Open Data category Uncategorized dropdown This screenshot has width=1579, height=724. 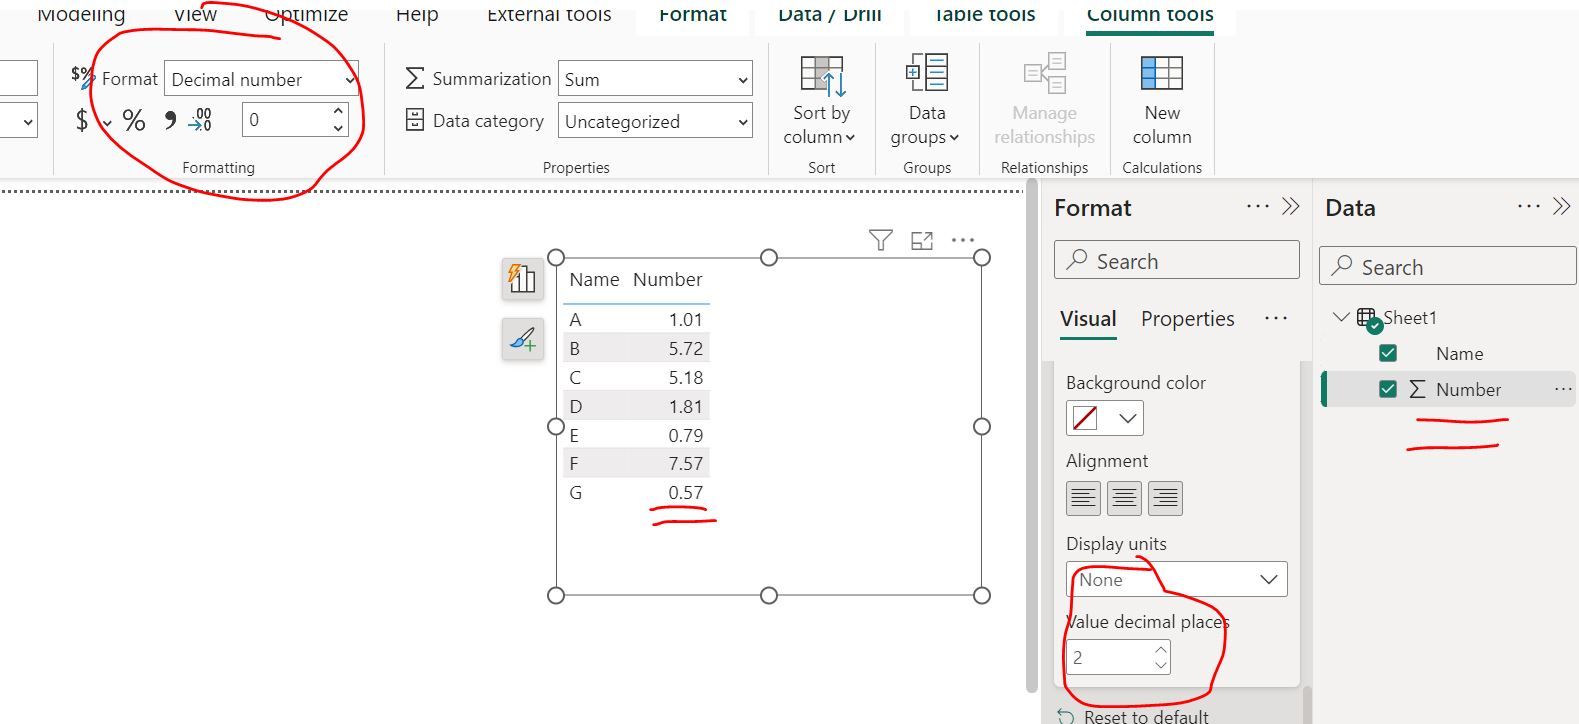[655, 121]
